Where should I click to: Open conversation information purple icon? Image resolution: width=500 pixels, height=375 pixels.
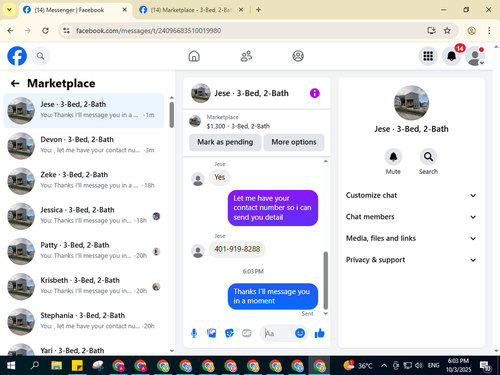tap(314, 93)
